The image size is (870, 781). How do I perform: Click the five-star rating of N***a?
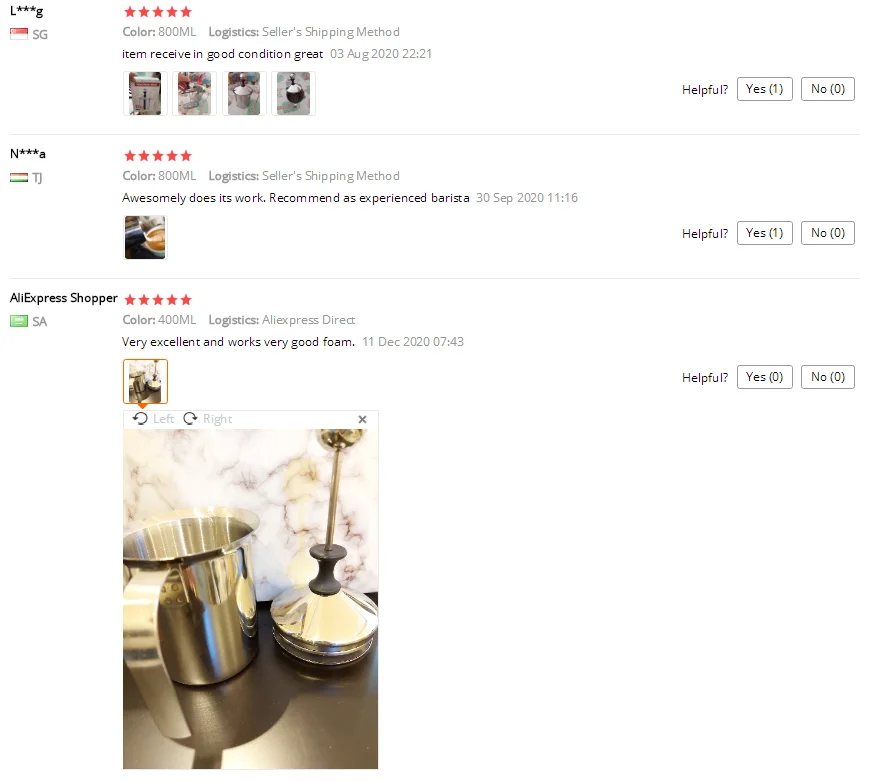point(158,156)
